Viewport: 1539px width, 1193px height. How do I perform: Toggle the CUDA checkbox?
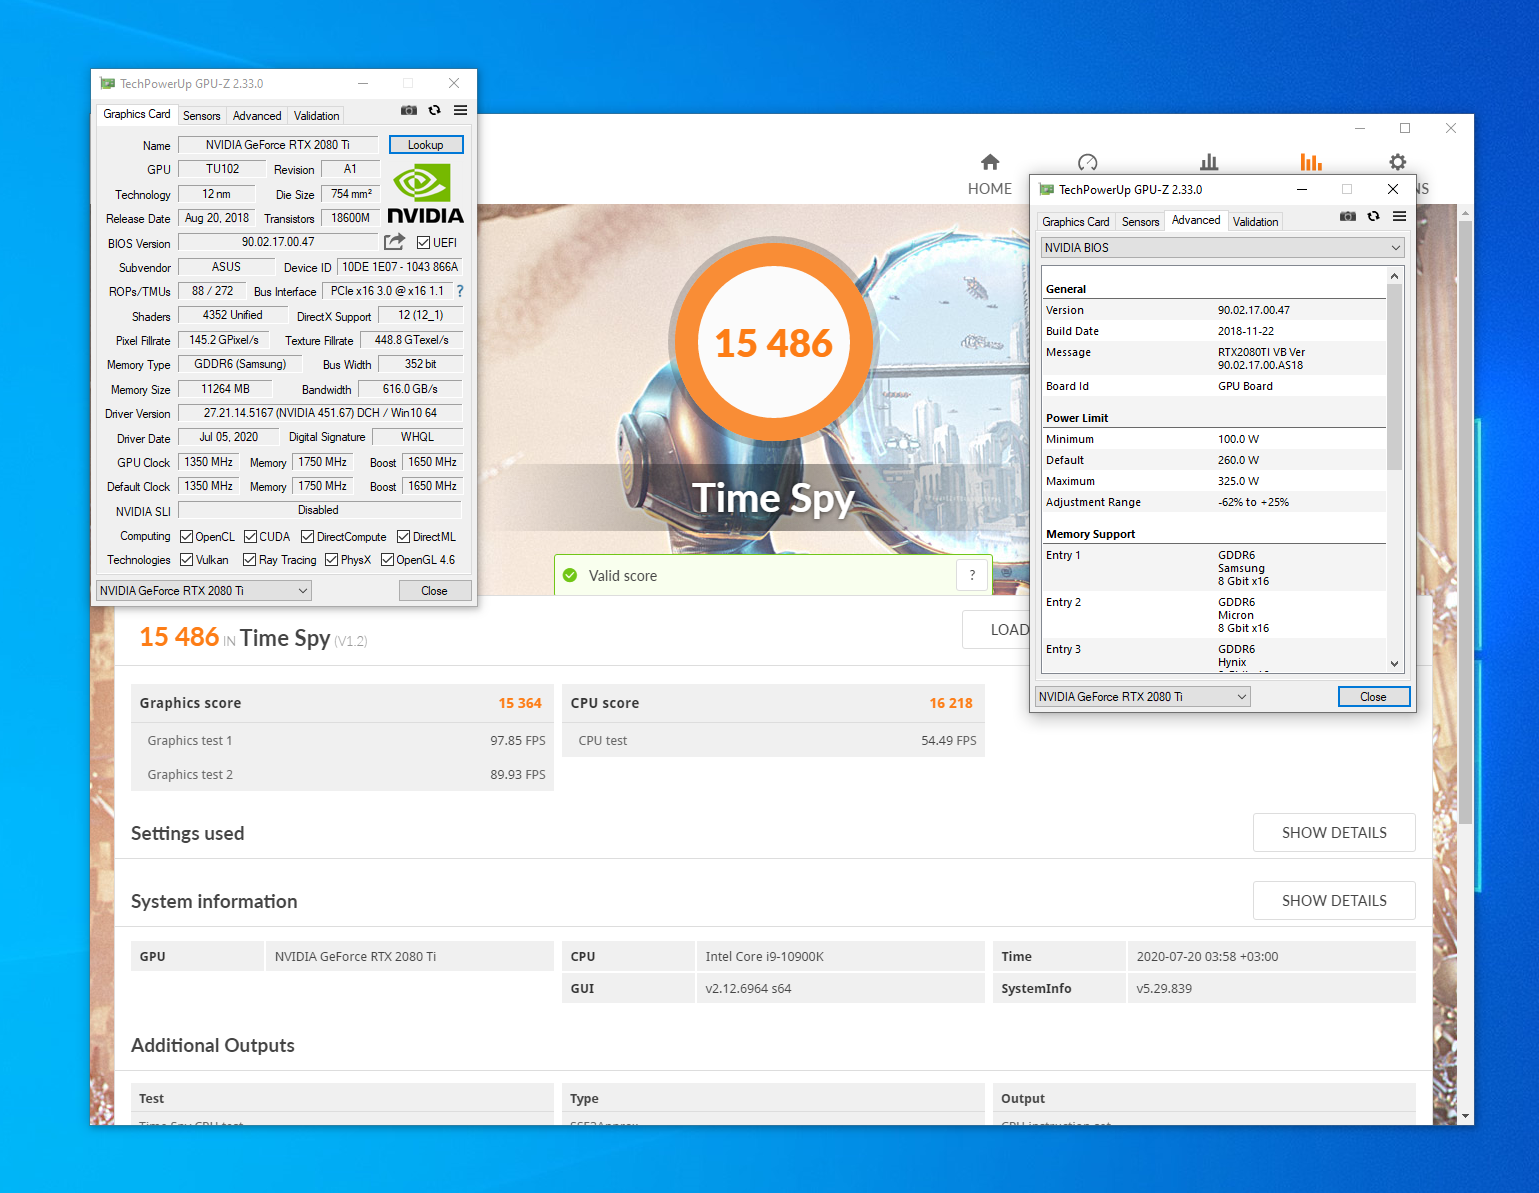tap(250, 537)
